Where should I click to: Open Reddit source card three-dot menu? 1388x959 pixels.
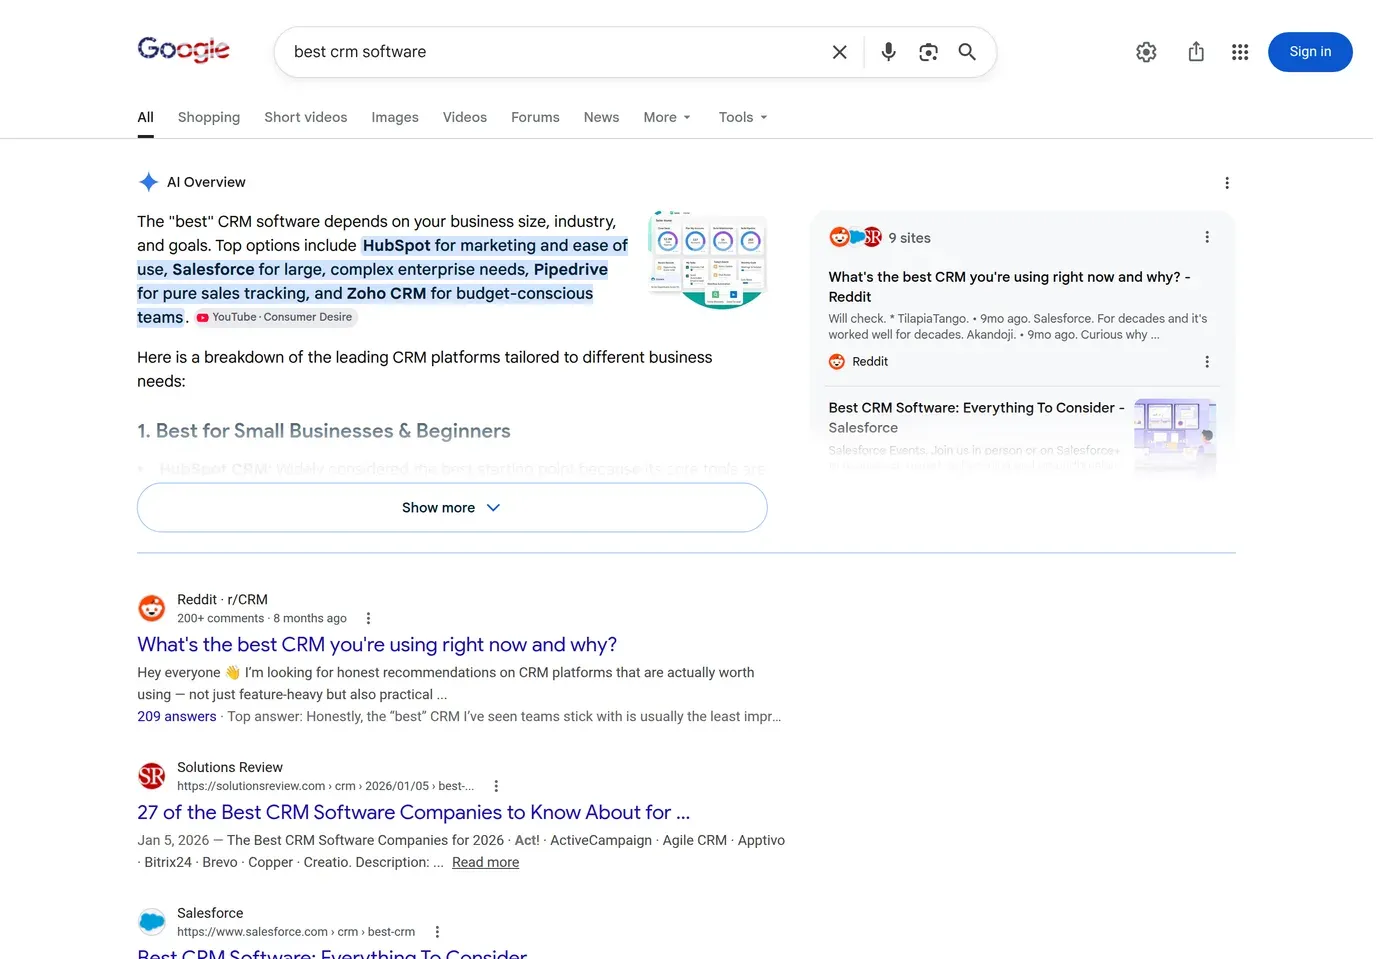pyautogui.click(x=1207, y=362)
